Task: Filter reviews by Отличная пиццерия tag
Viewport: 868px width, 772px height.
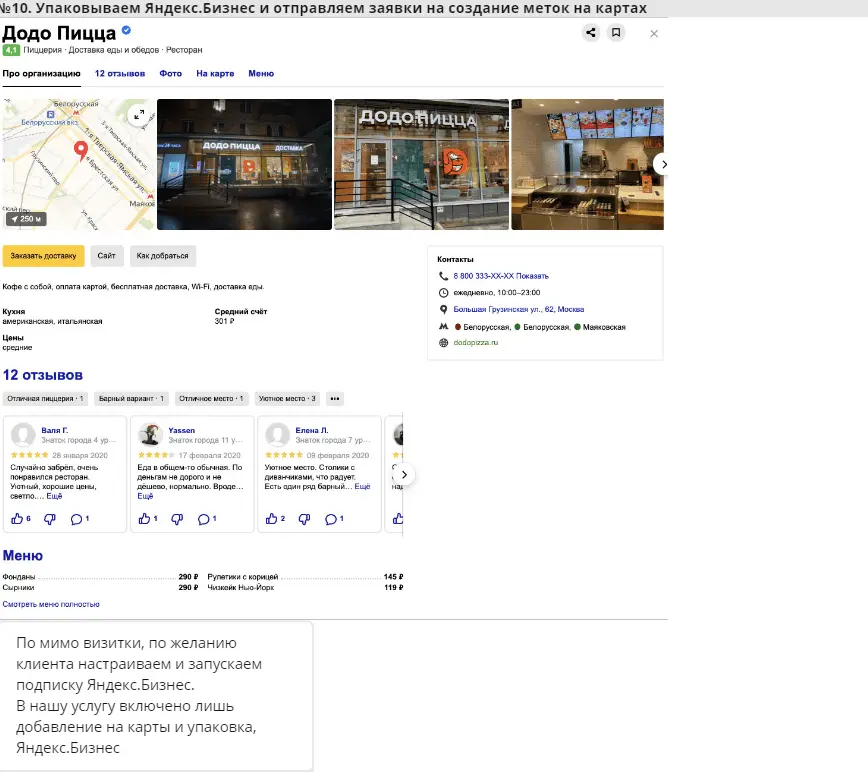Action: (45, 398)
